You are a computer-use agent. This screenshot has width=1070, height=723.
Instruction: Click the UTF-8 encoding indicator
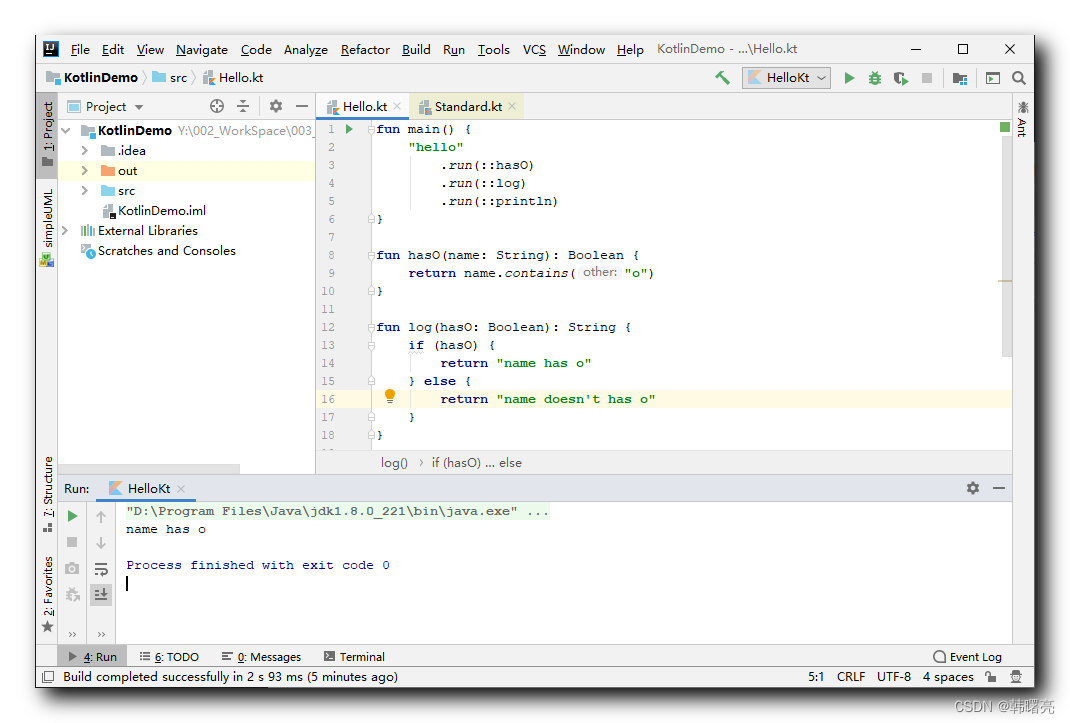[894, 677]
